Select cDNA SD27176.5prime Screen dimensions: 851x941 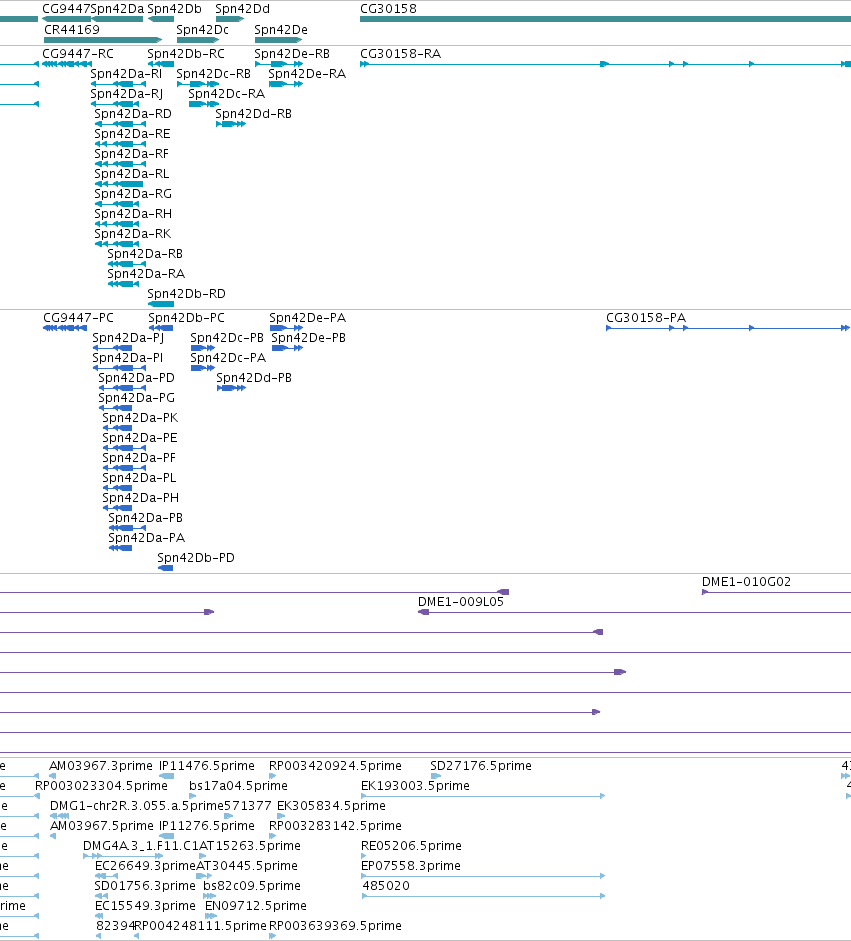[481, 766]
